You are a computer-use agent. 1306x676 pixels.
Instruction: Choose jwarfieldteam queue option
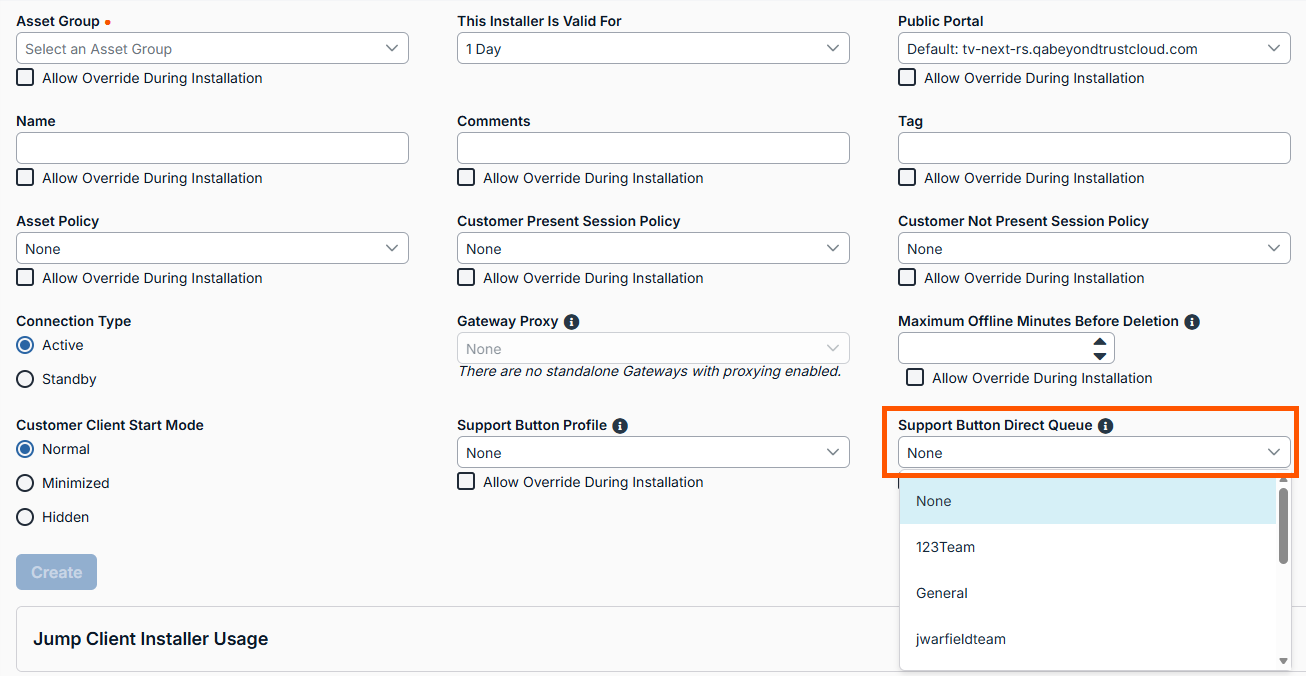click(x=961, y=639)
